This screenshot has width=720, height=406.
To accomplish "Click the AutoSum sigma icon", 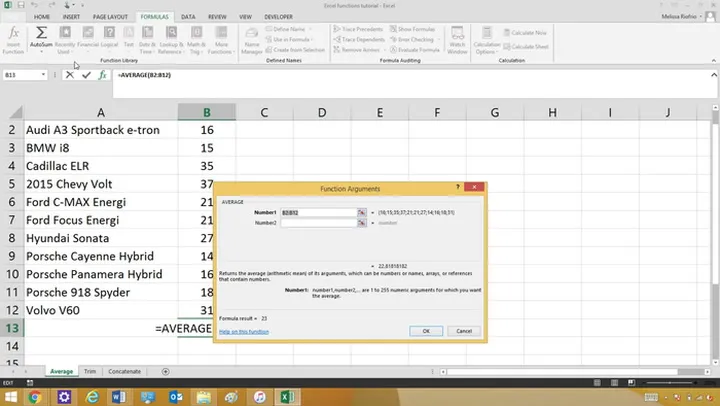I will click(41, 33).
